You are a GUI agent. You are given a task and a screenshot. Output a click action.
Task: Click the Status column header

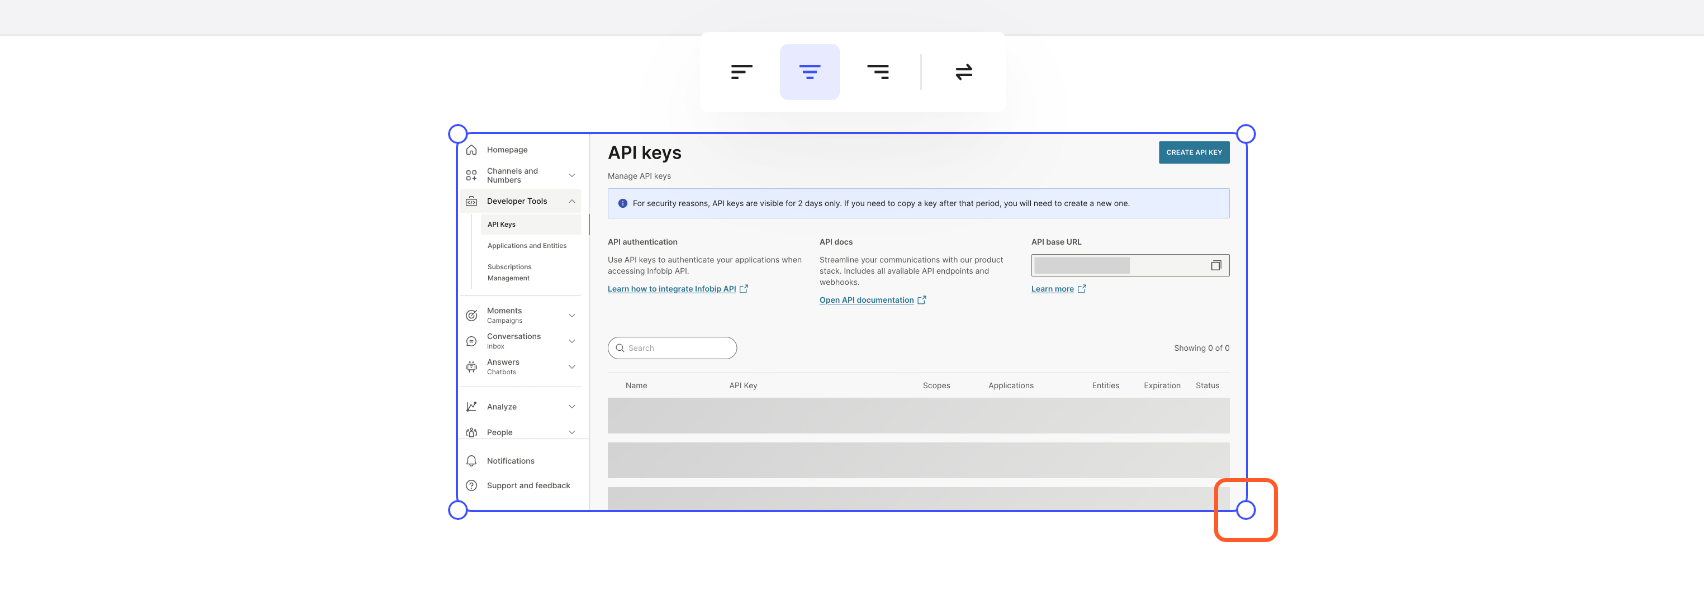click(1207, 385)
